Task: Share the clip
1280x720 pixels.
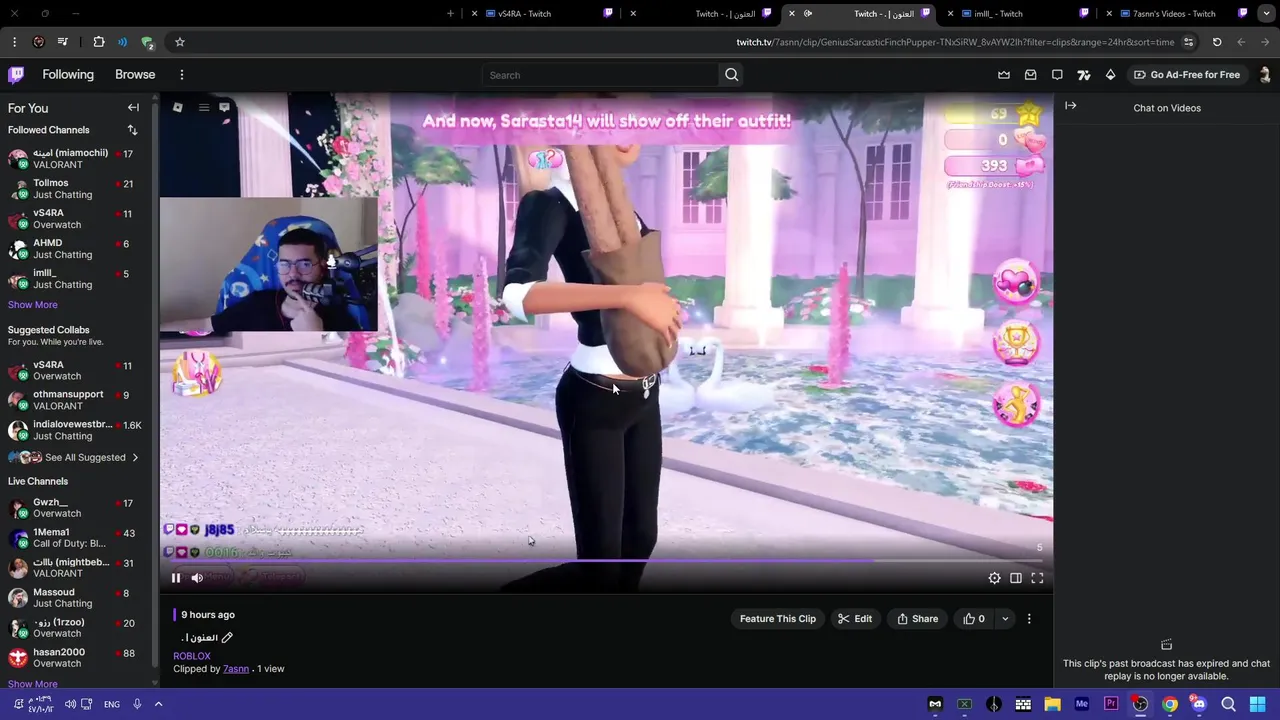Action: click(x=917, y=619)
